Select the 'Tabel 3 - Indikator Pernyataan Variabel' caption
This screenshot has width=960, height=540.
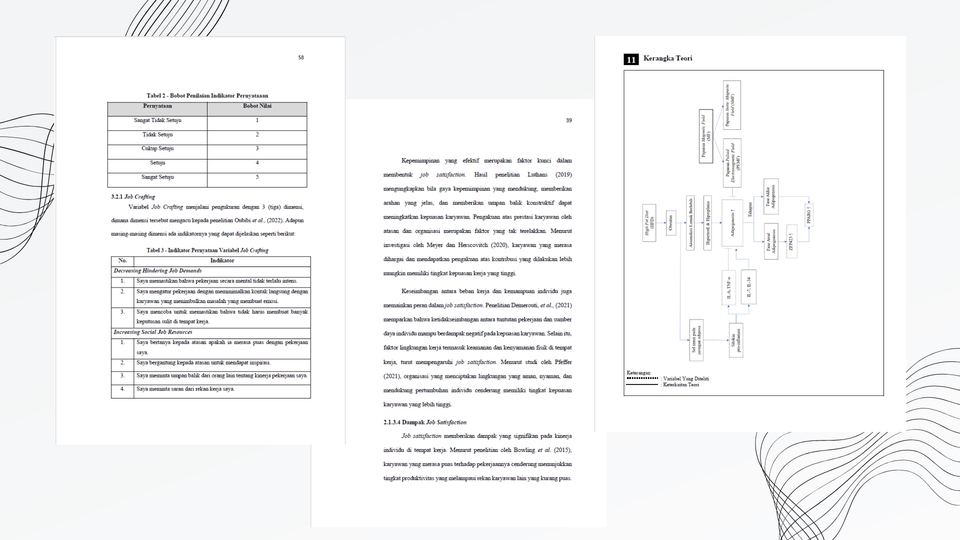tap(207, 250)
